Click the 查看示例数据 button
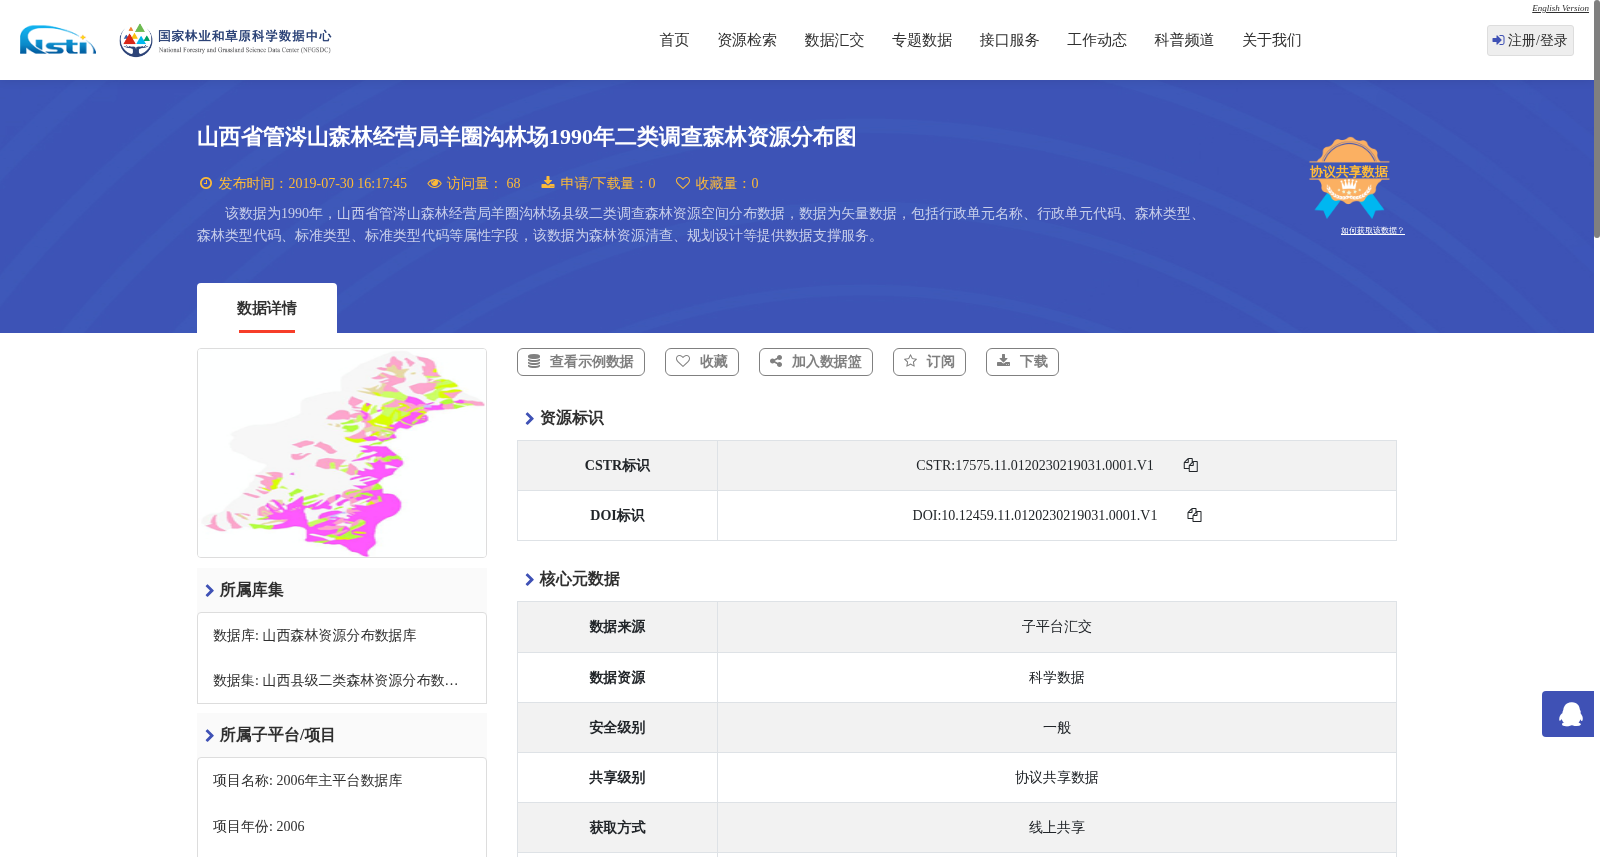 pos(581,362)
